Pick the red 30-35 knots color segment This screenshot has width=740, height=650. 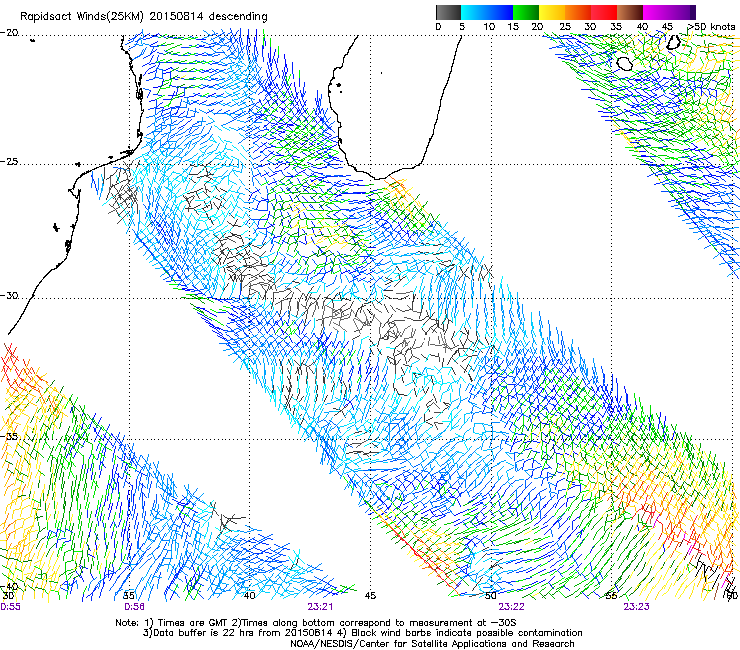604,12
